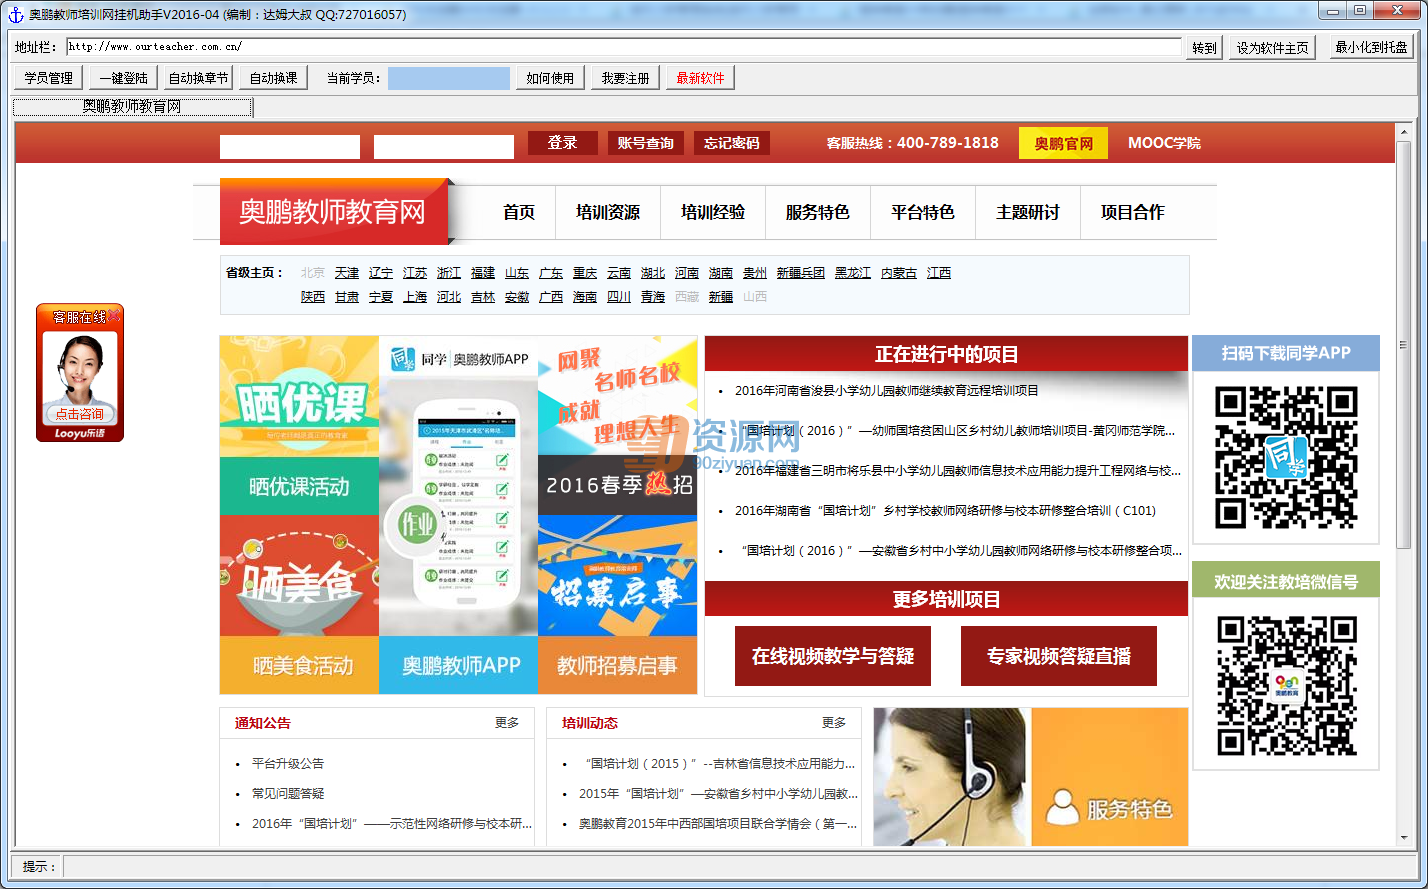1428x889 pixels.
Task: Go to 首页 in site navigation
Action: point(519,212)
